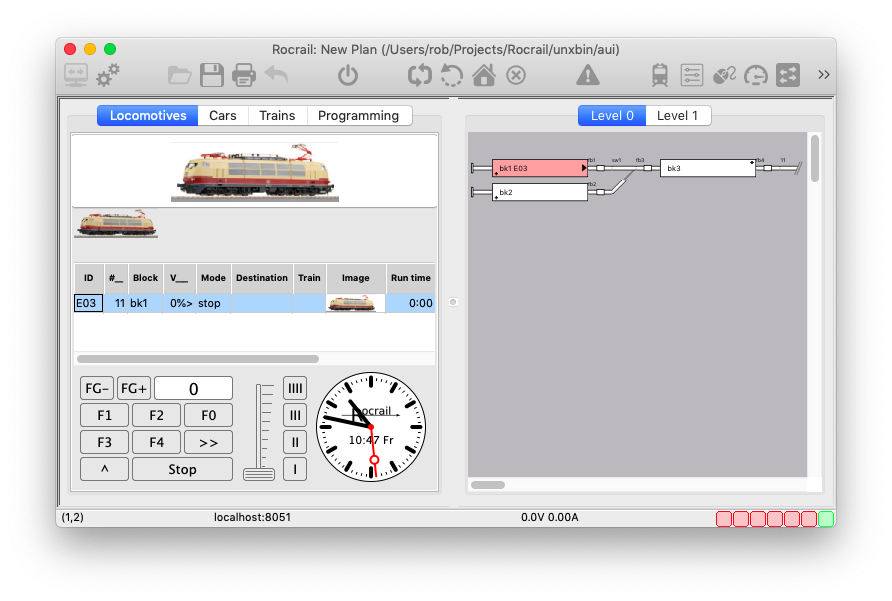The height and width of the screenshot is (601, 892).
Task: Switch to the Cars tab
Action: 223,116
